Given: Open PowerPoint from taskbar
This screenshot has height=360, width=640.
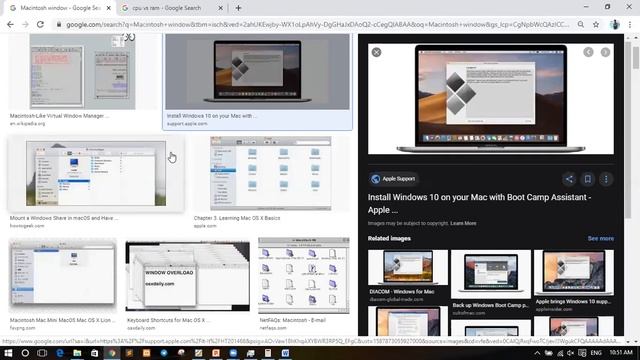Looking at the screenshot, I should click(216, 353).
